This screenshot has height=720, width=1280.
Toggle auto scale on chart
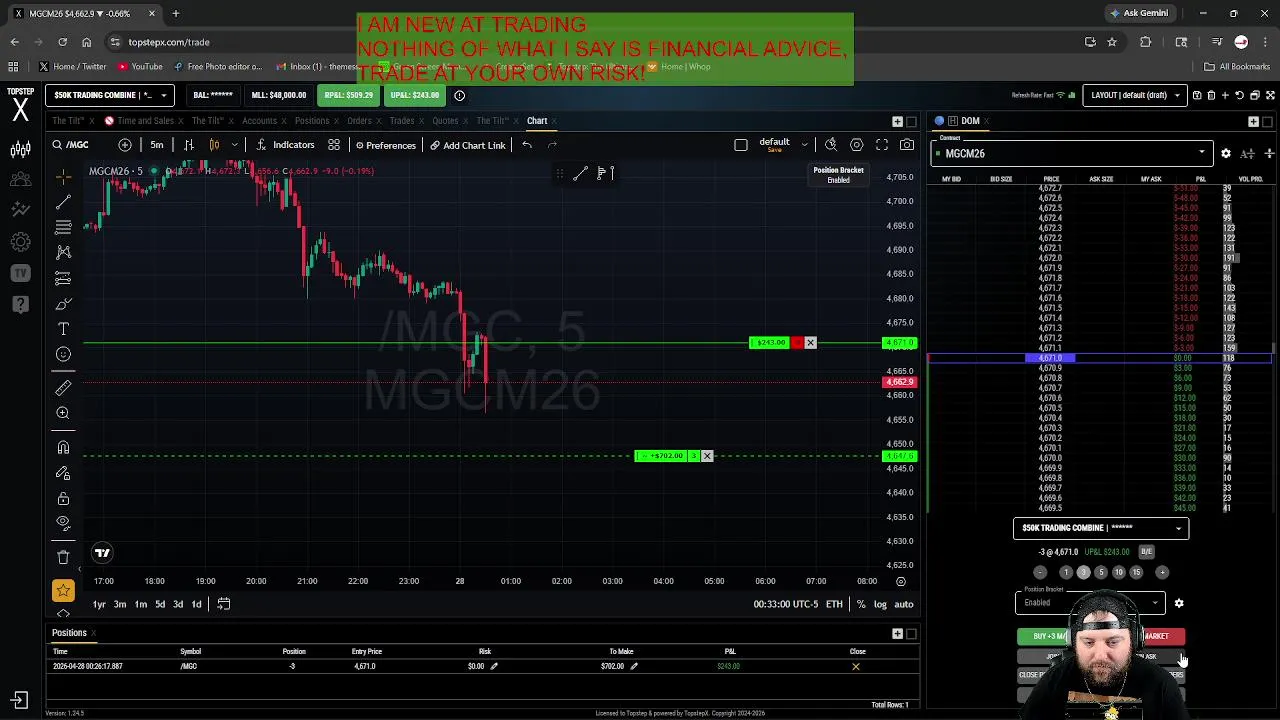(904, 604)
